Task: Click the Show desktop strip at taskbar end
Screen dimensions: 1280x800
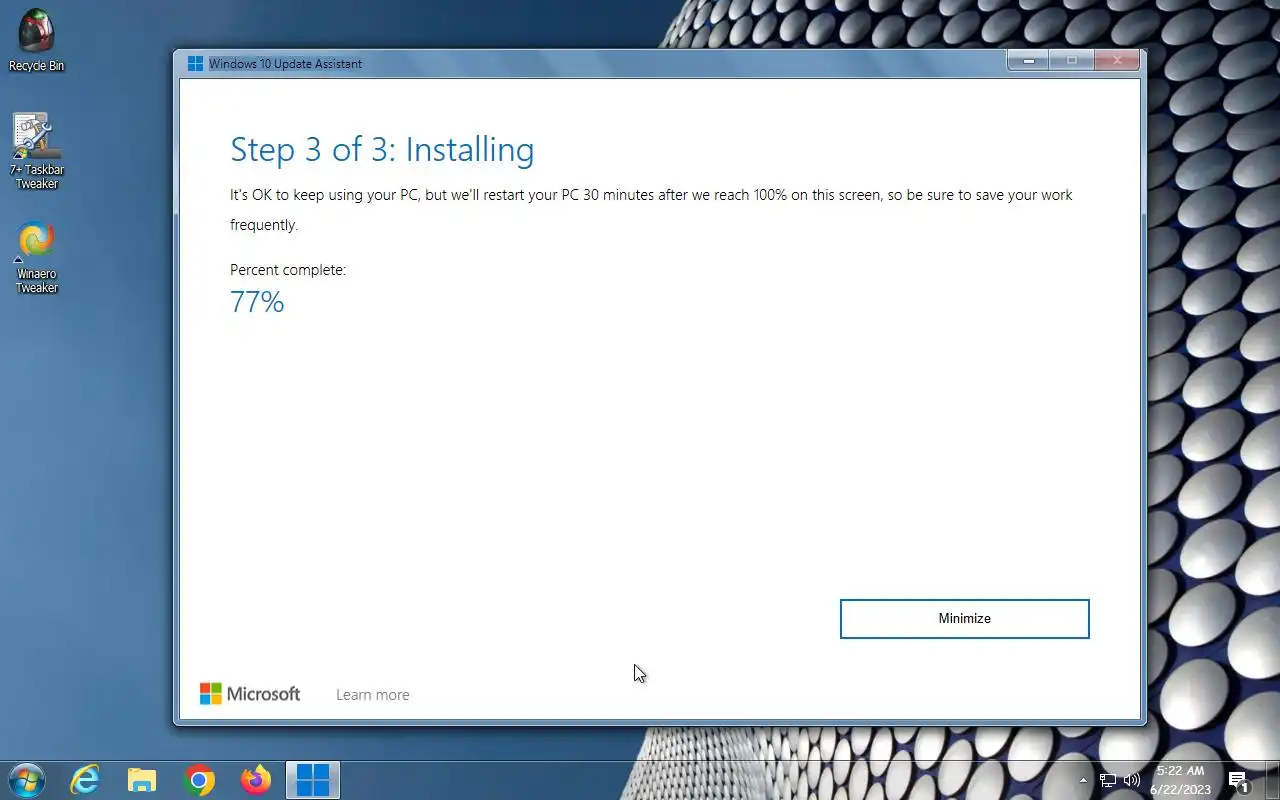Action: [x=1273, y=780]
